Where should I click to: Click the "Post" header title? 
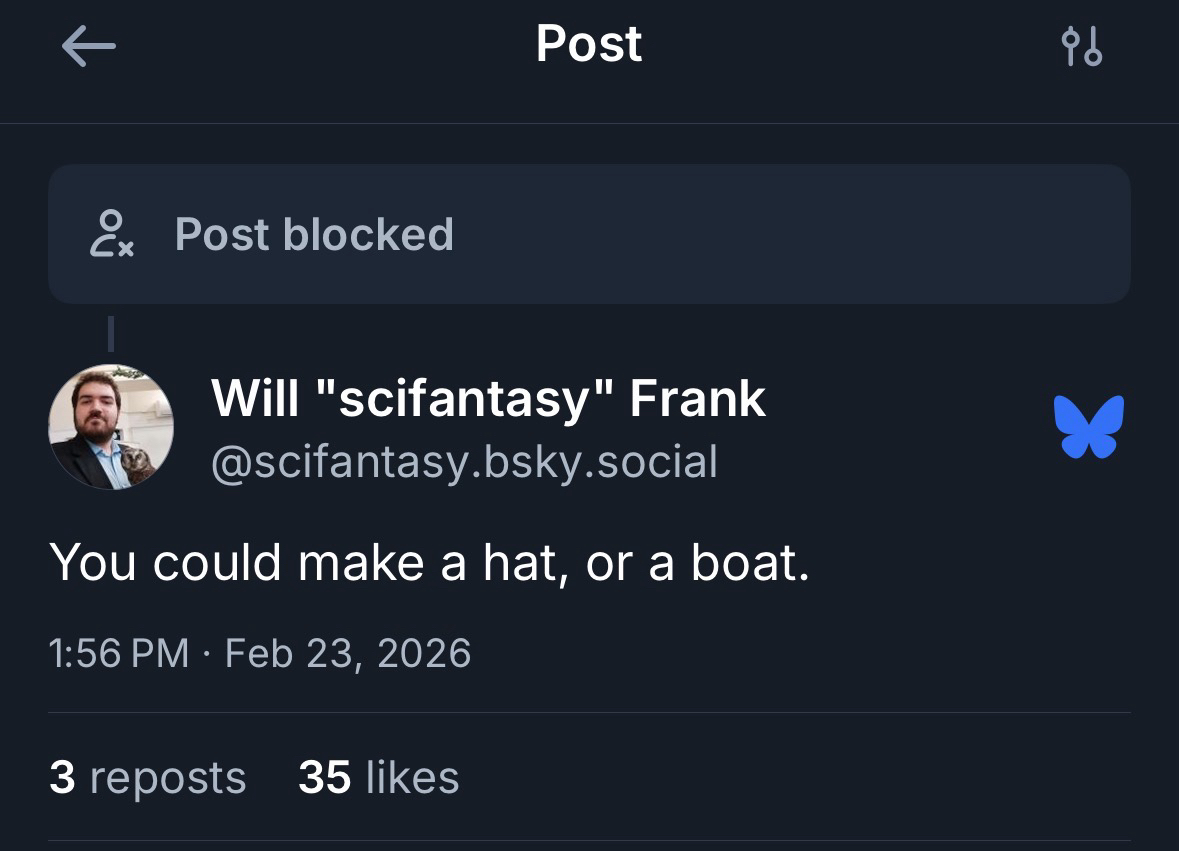click(x=589, y=44)
